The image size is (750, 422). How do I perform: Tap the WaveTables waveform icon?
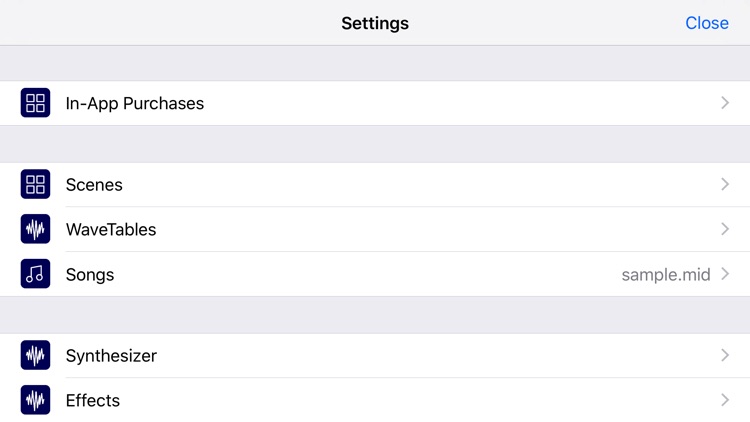tap(35, 229)
